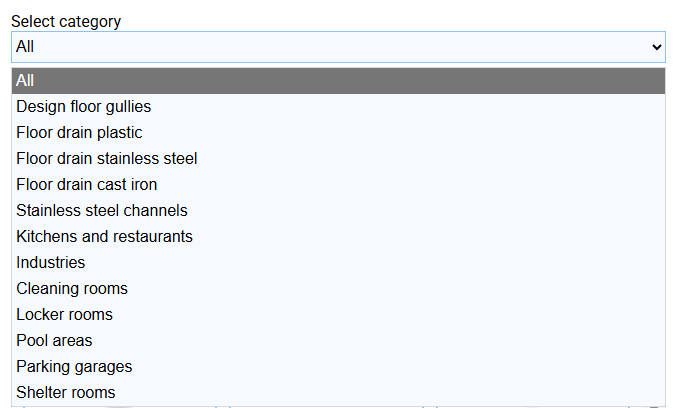The height and width of the screenshot is (408, 685).
Task: Pick Cleaning rooms from list
Action: pyautogui.click(x=72, y=288)
